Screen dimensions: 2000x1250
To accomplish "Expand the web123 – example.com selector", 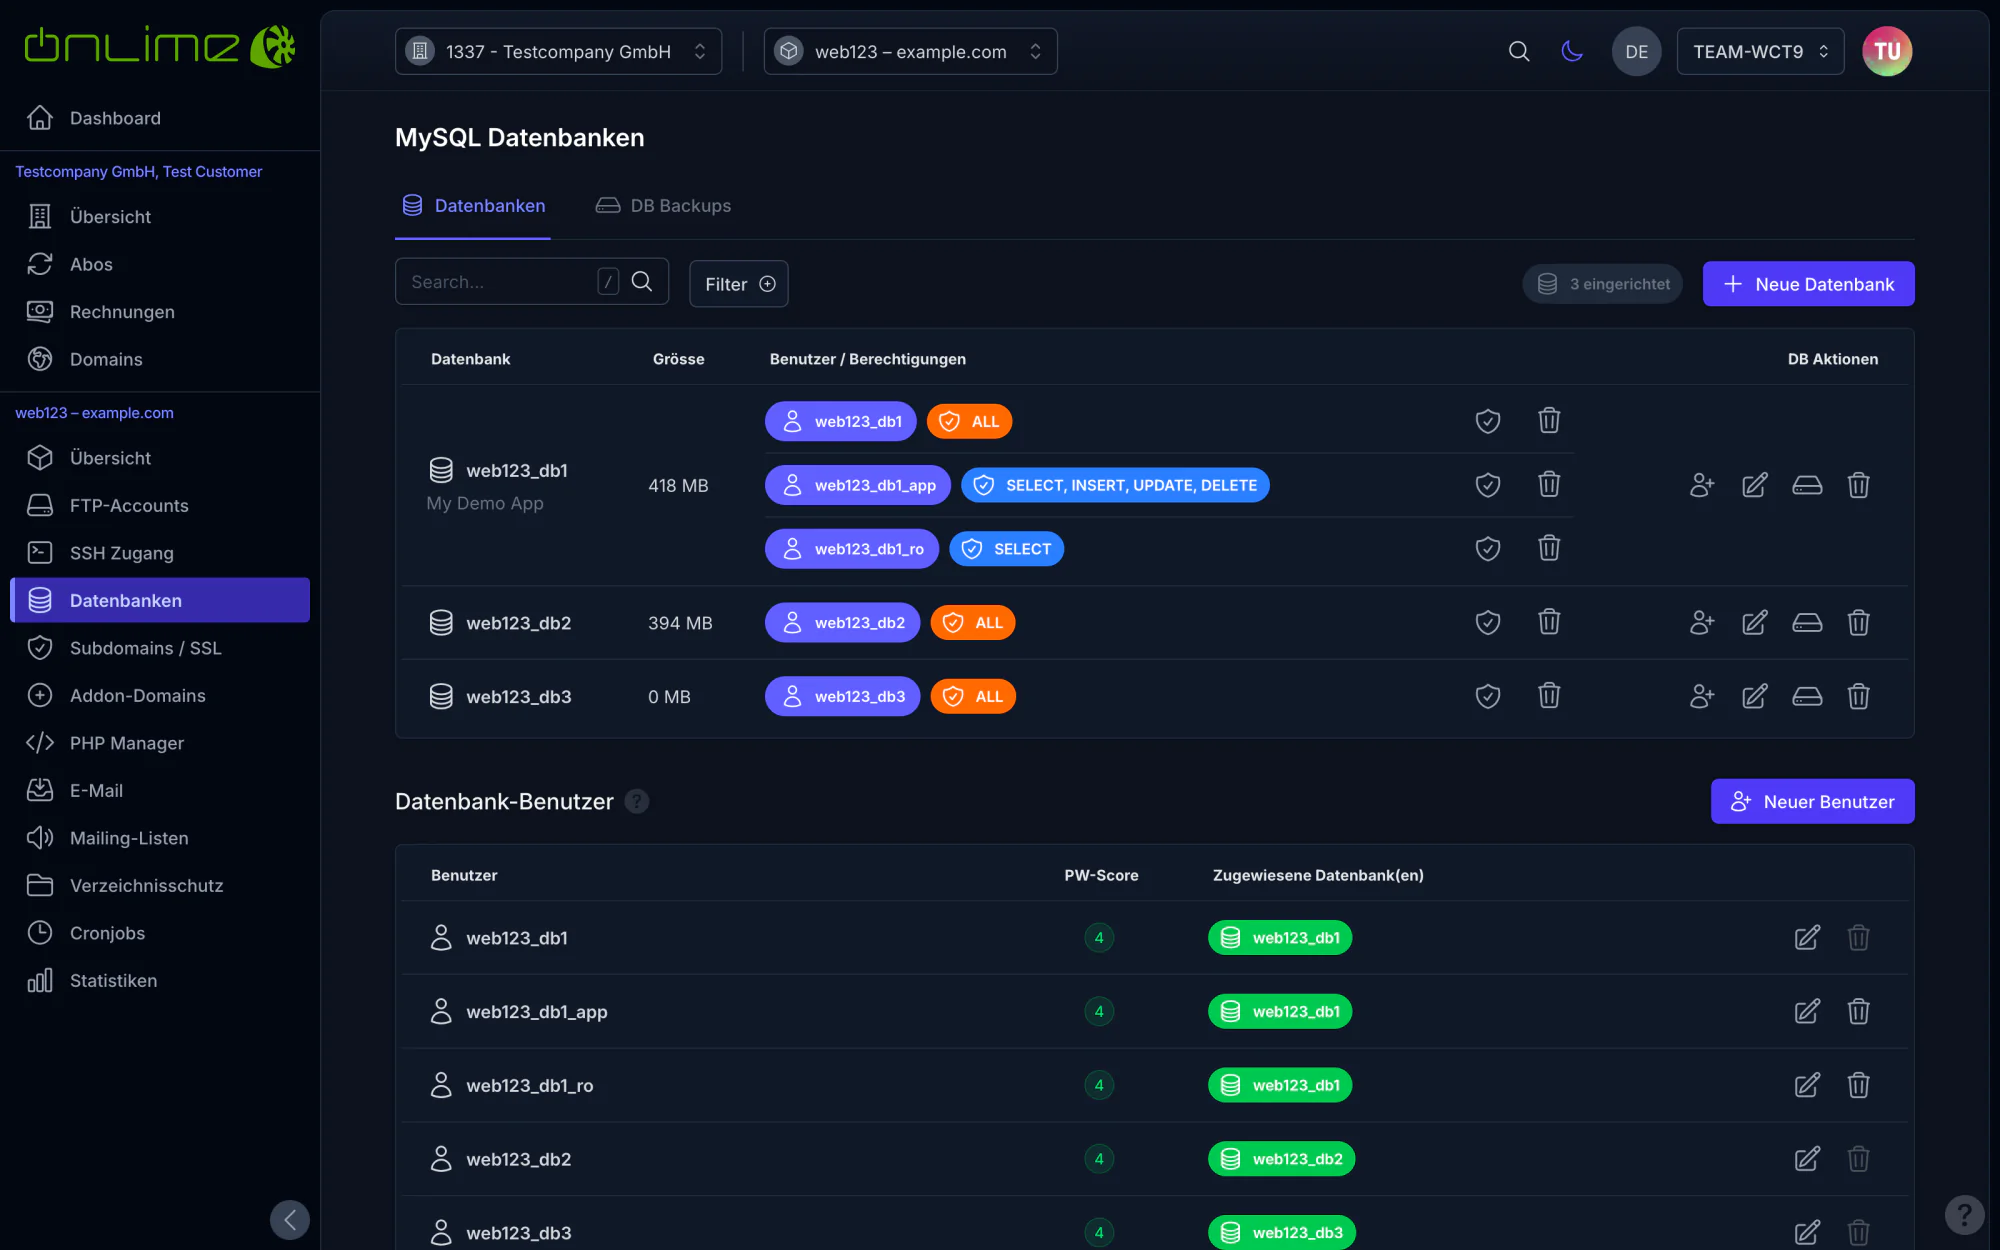I will point(910,51).
